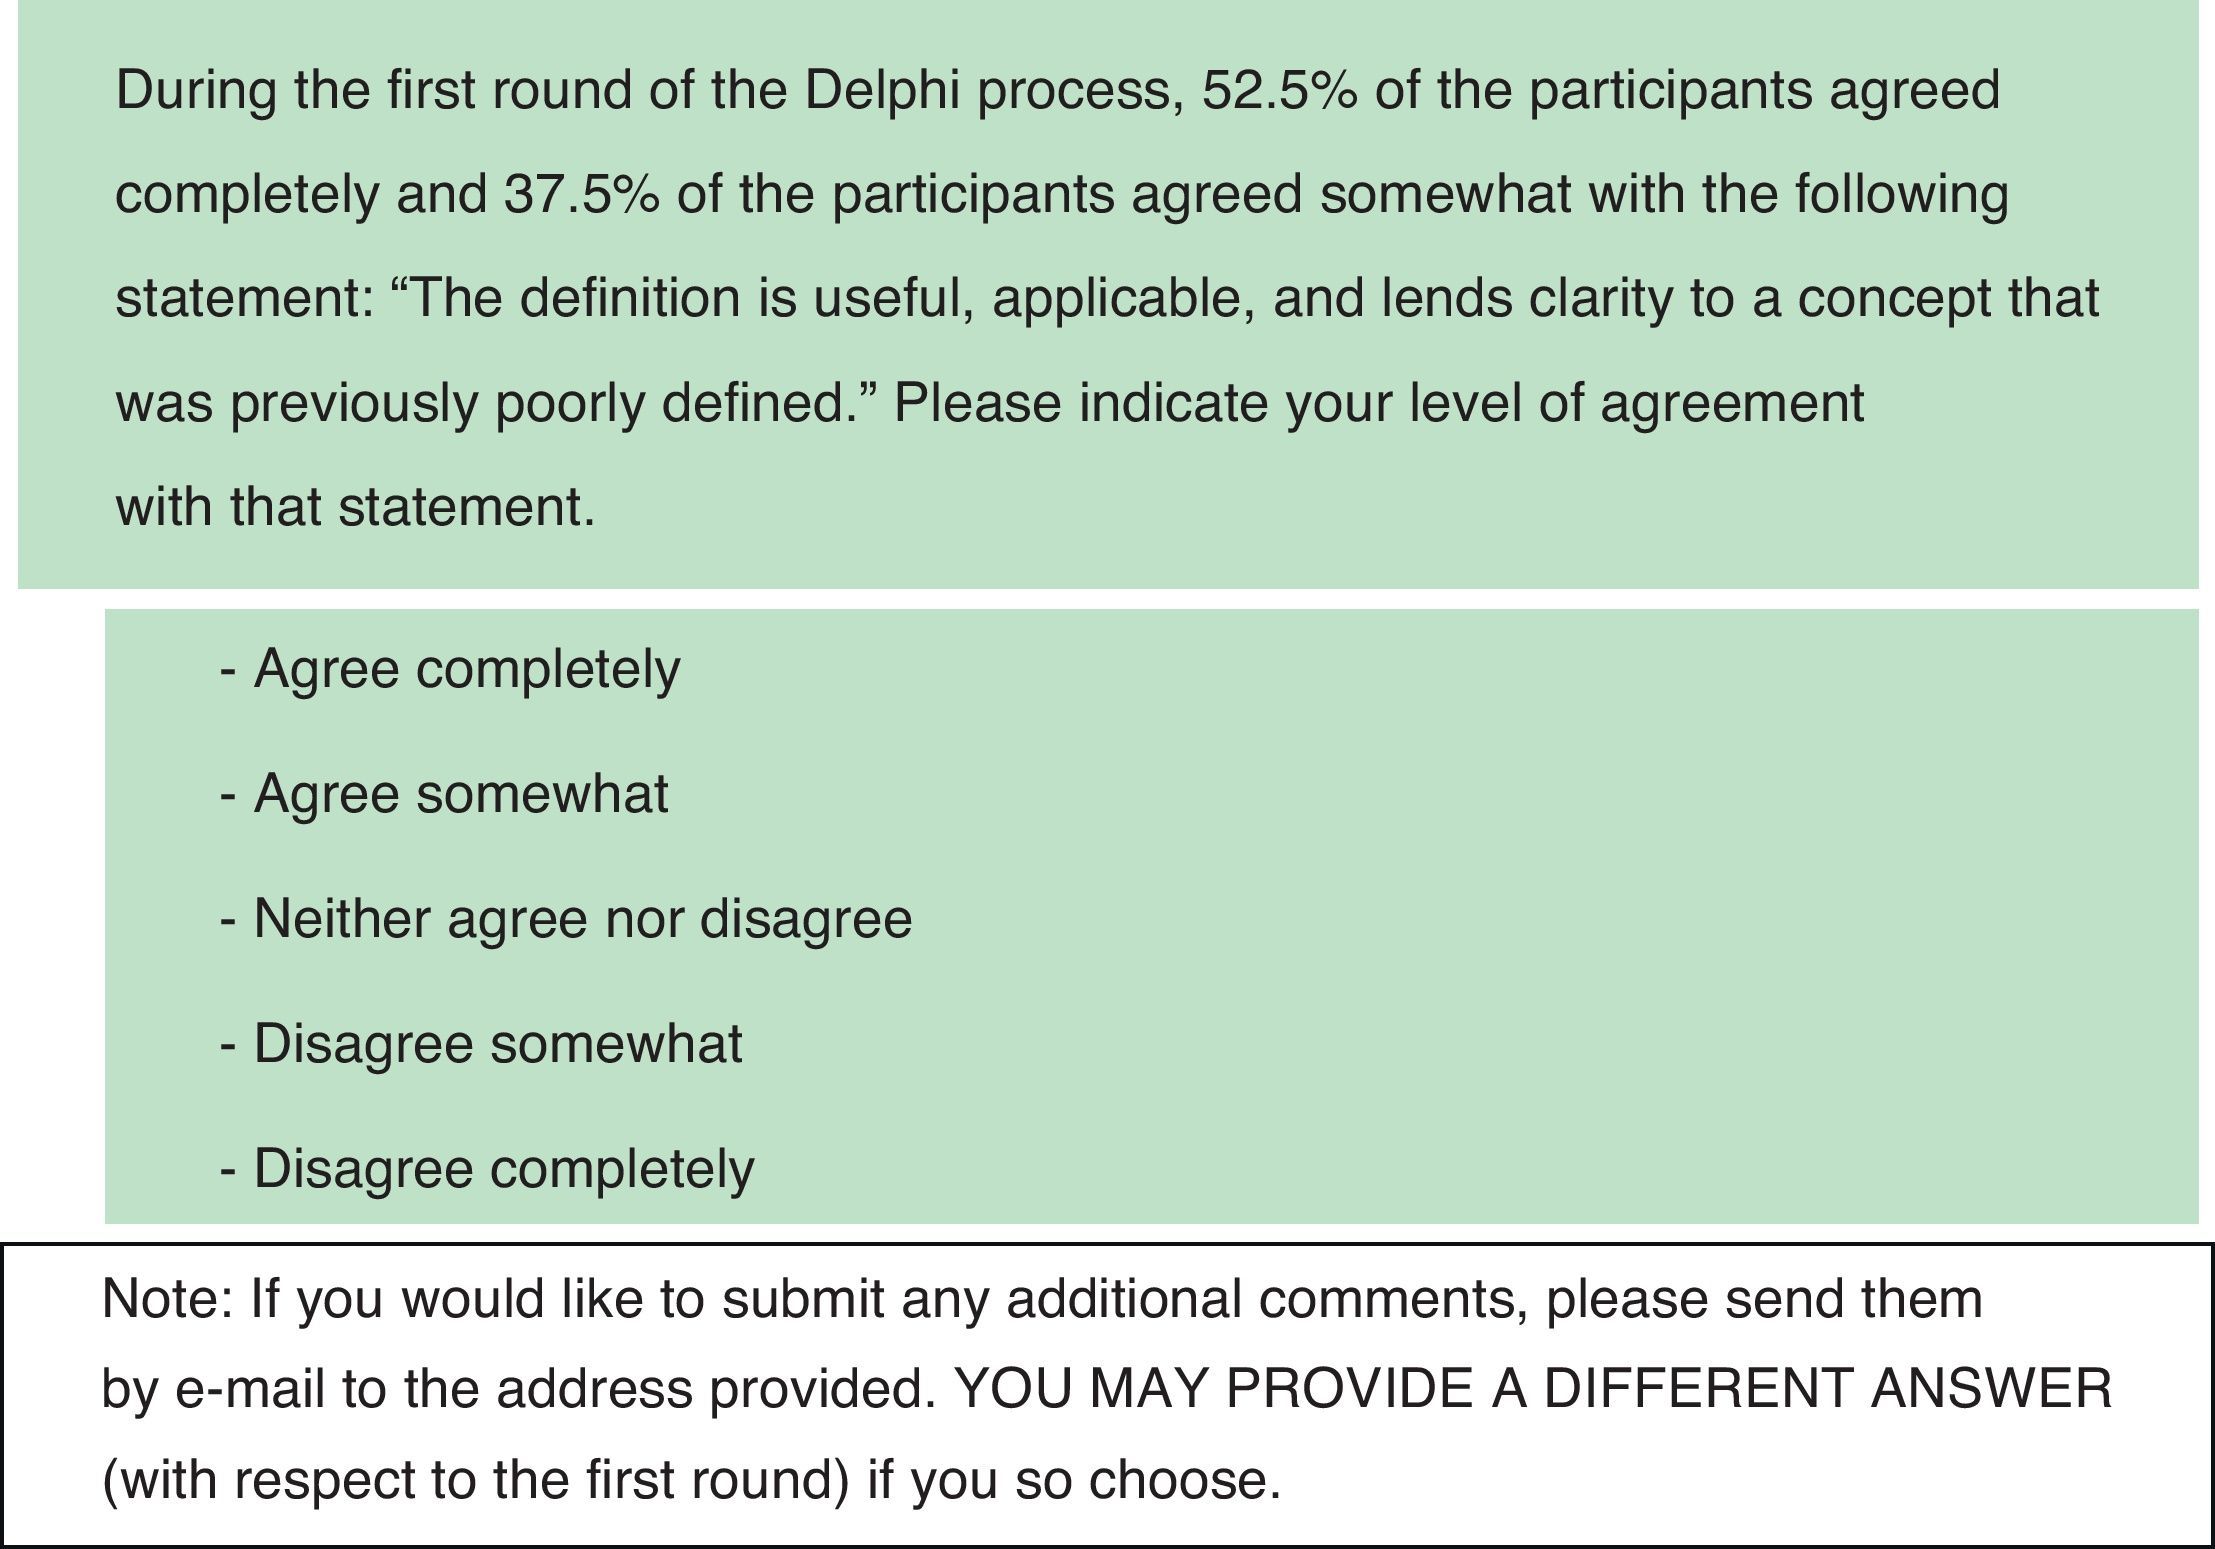The image size is (2215, 1549).
Task: Select the "Disagree somewhat" answer option
Action: click(x=497, y=1044)
